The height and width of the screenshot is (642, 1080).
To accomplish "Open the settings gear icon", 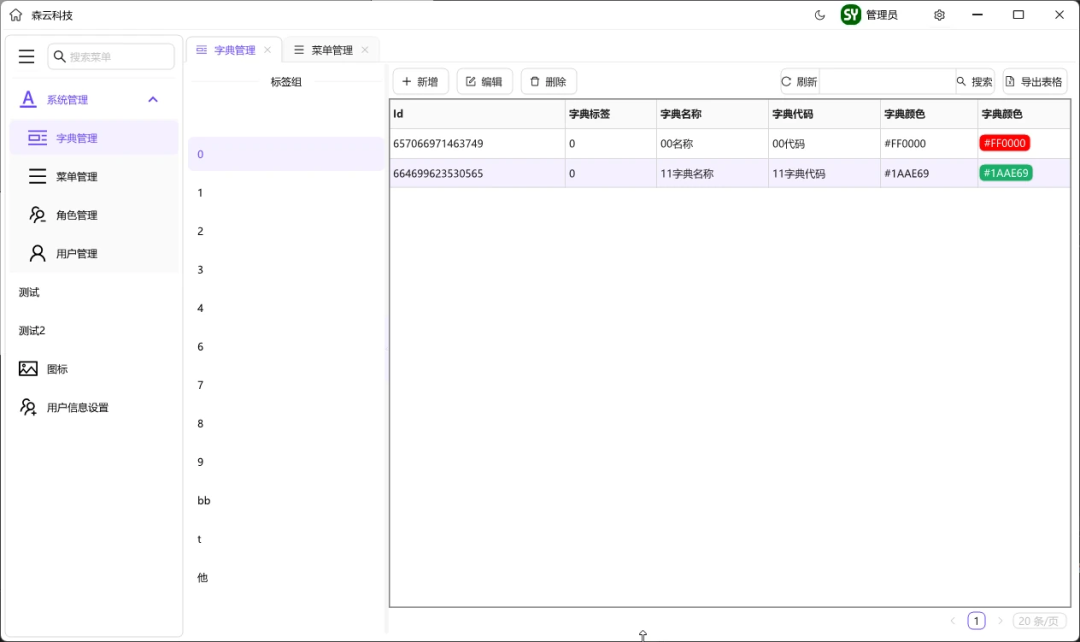I will click(x=939, y=15).
